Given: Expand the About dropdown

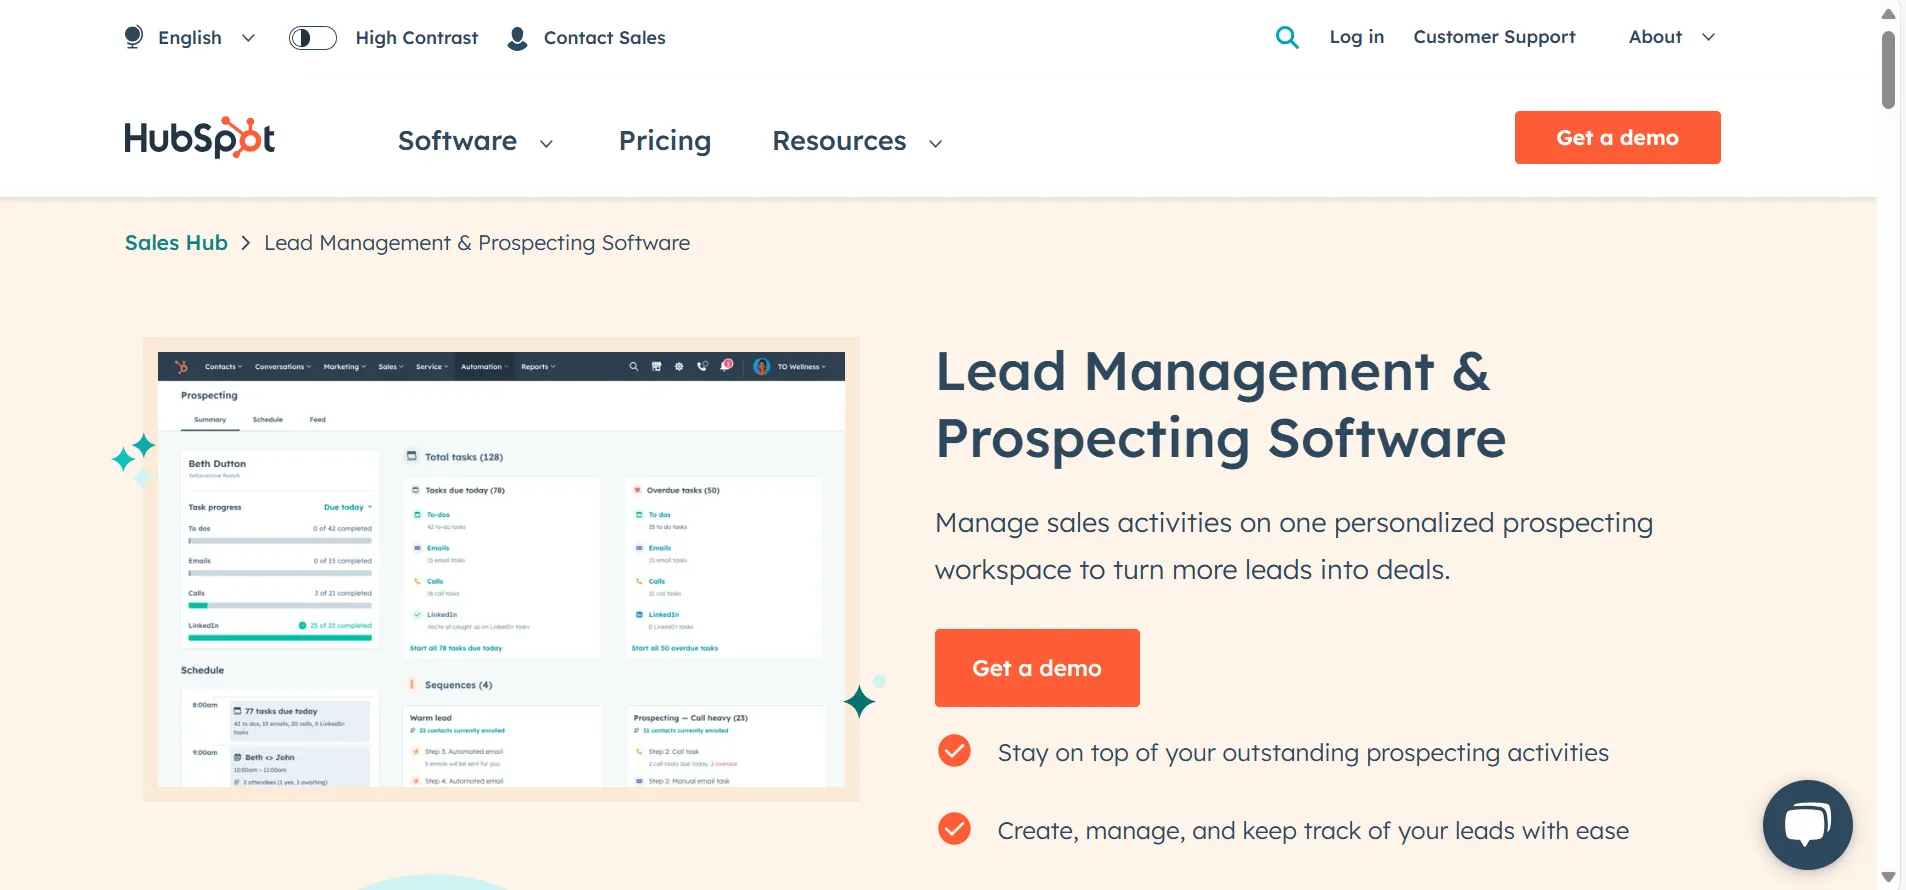Looking at the screenshot, I should 1671,37.
